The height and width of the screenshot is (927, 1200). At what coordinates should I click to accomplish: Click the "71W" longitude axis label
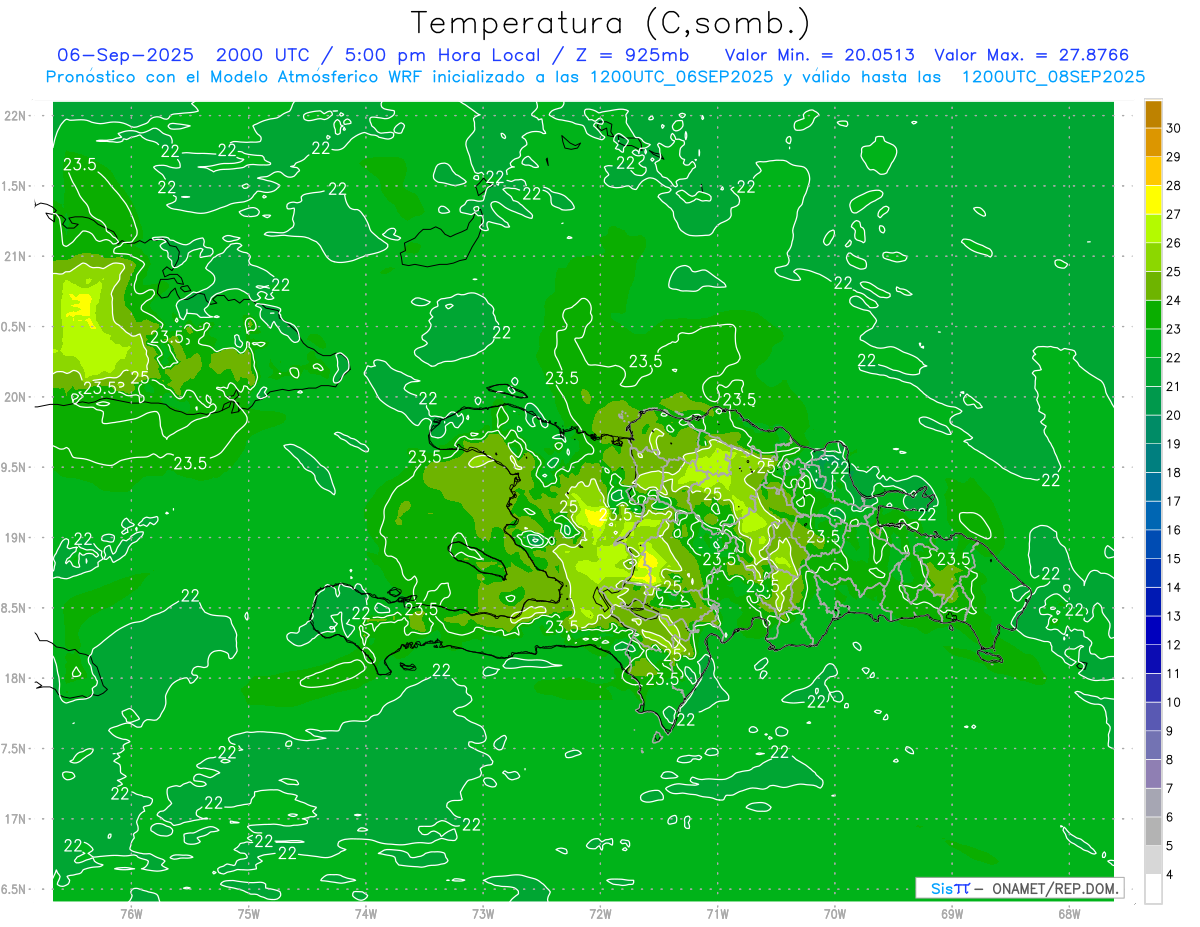(x=717, y=913)
